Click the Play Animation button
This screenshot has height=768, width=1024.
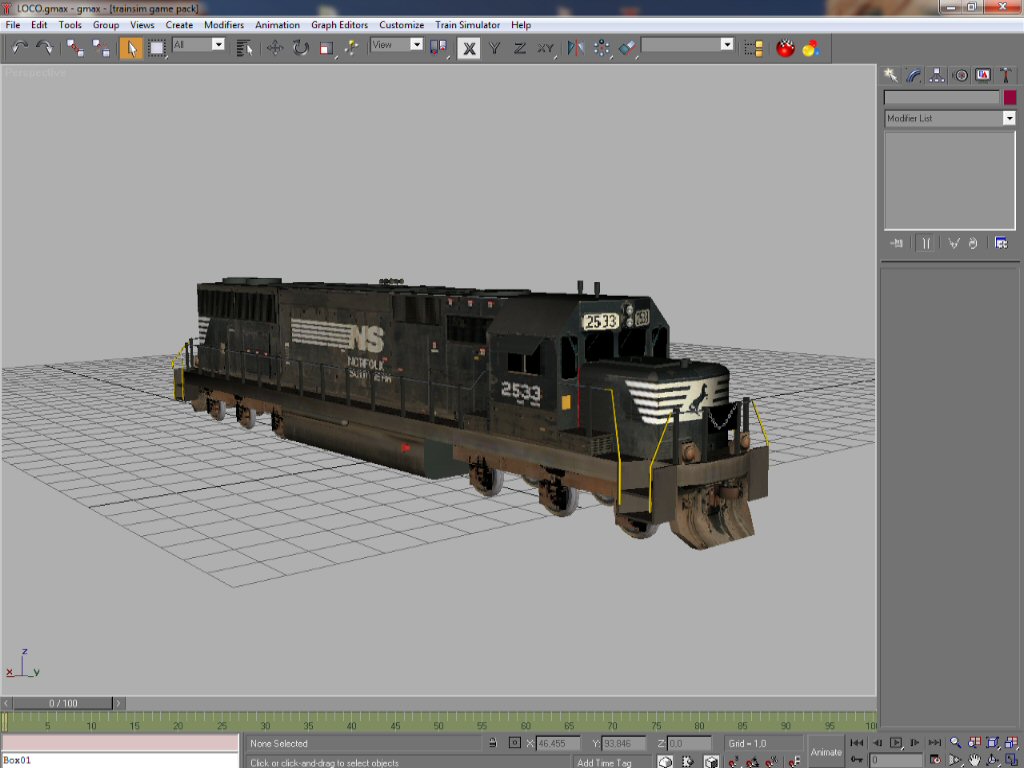(896, 743)
